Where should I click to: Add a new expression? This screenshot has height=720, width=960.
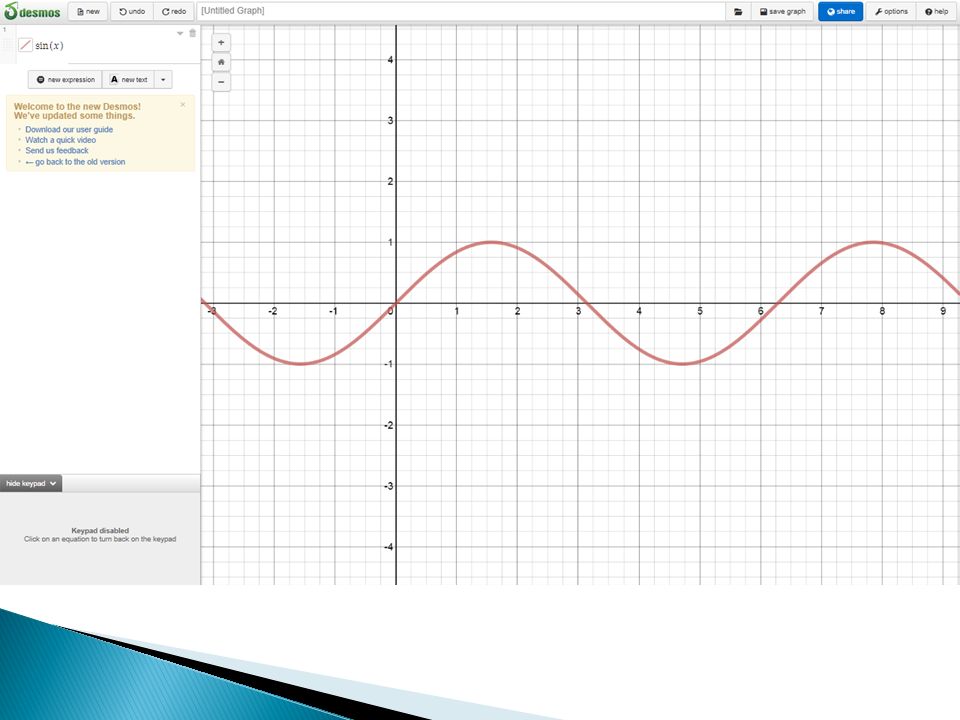pyautogui.click(x=66, y=80)
